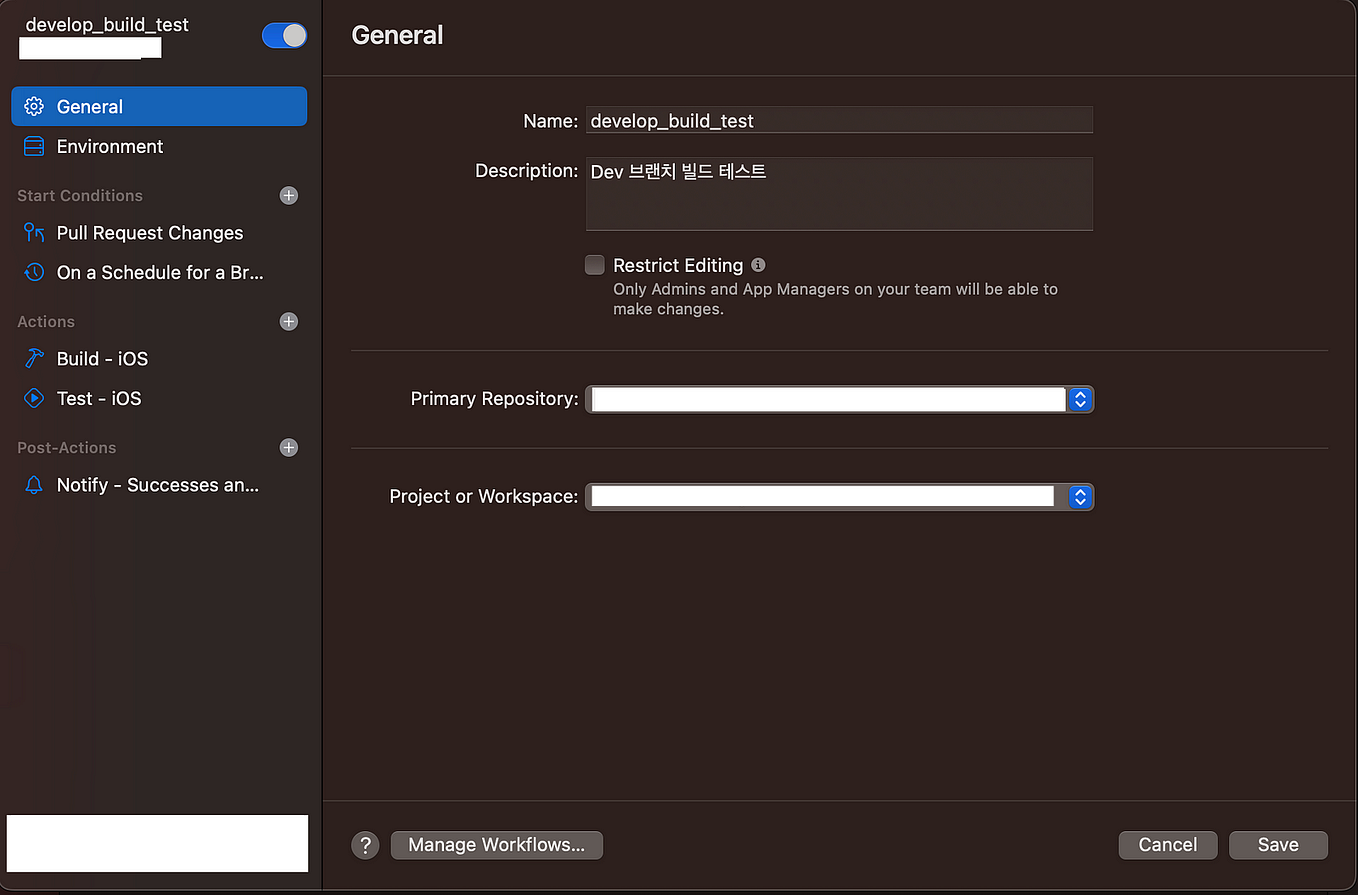1358x895 pixels.
Task: Switch to the Environment tab in the sidebar
Action: pos(110,146)
